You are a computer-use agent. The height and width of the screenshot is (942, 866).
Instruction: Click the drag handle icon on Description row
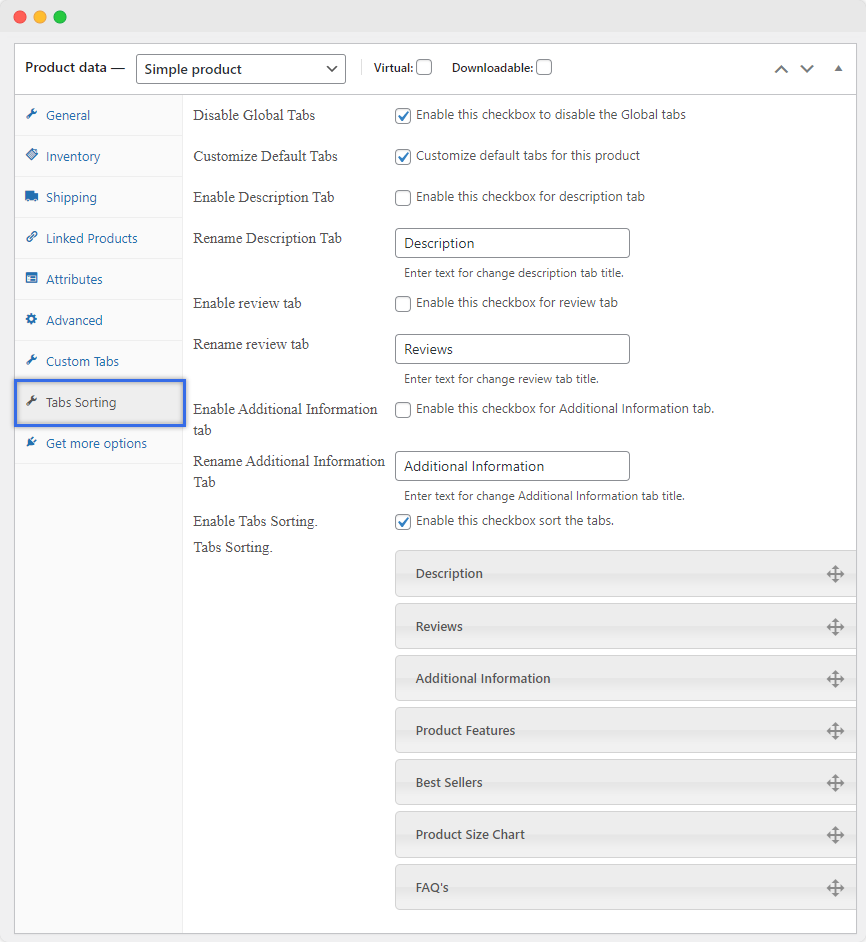[x=835, y=574]
